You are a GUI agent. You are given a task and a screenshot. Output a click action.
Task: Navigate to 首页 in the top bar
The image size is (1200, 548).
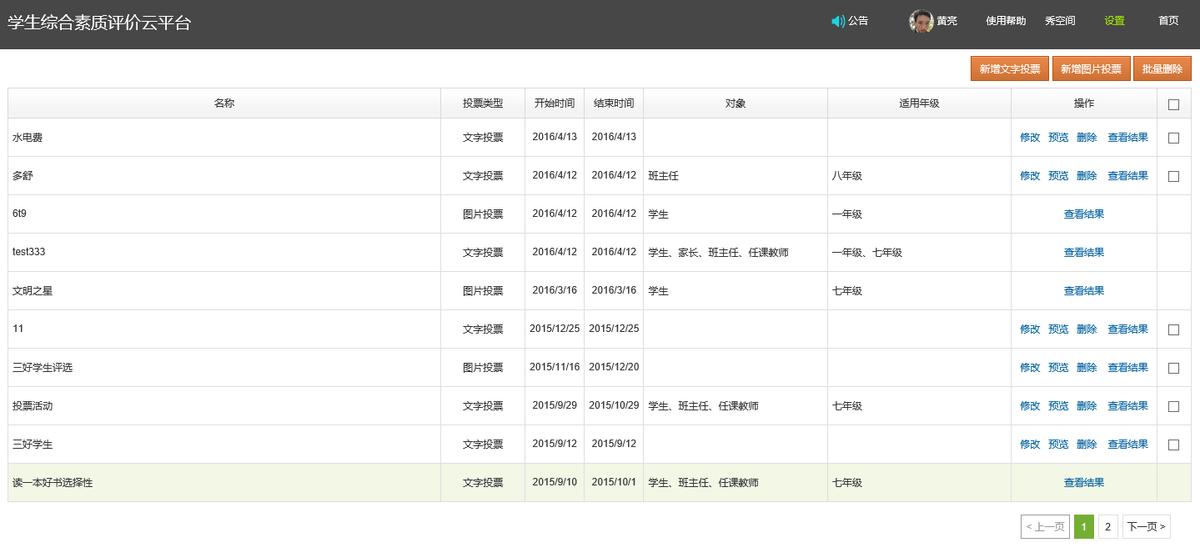coord(1168,21)
